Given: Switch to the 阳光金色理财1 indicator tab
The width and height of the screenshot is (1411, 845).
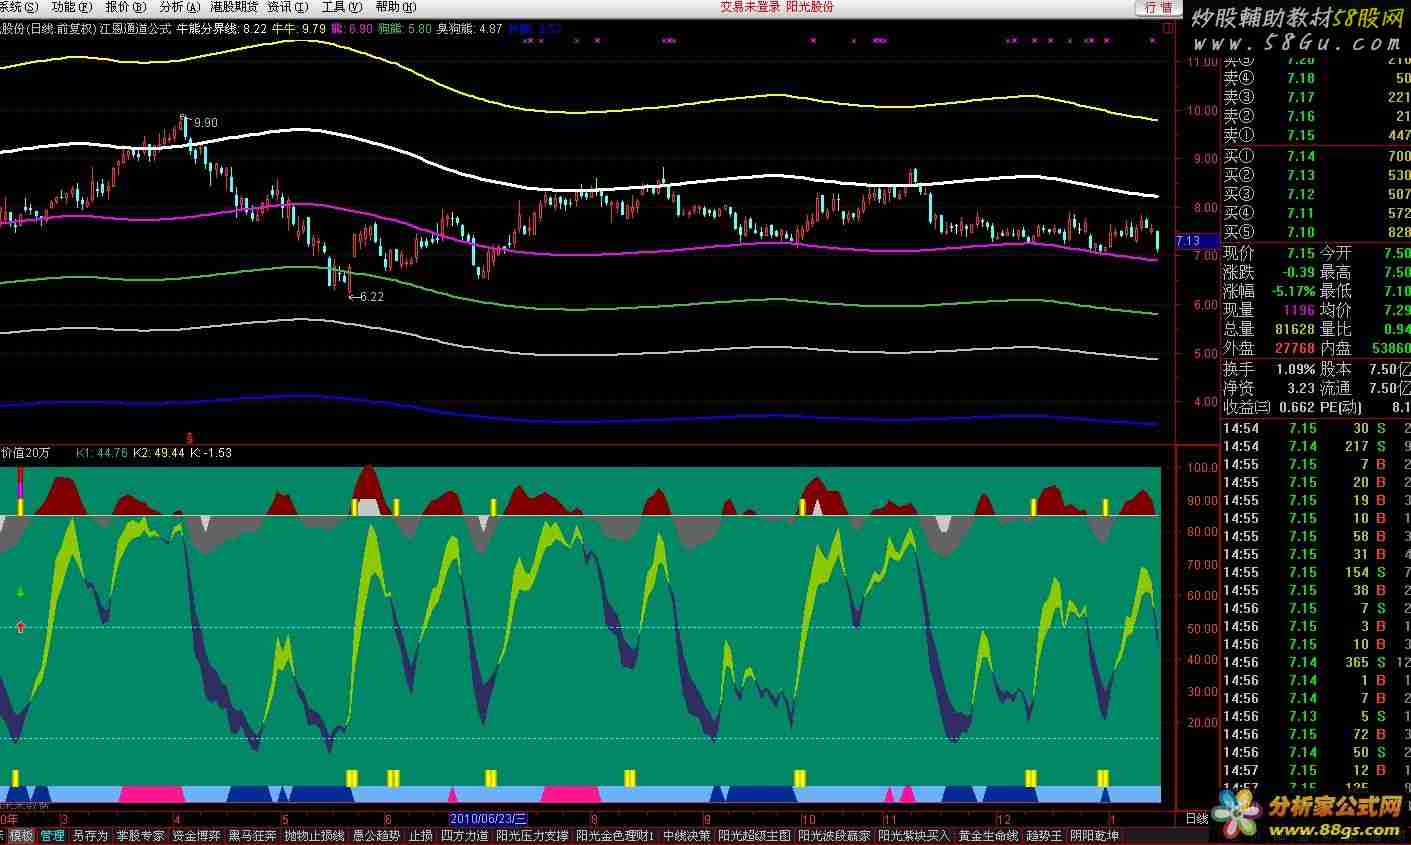Looking at the screenshot, I should pos(616,835).
